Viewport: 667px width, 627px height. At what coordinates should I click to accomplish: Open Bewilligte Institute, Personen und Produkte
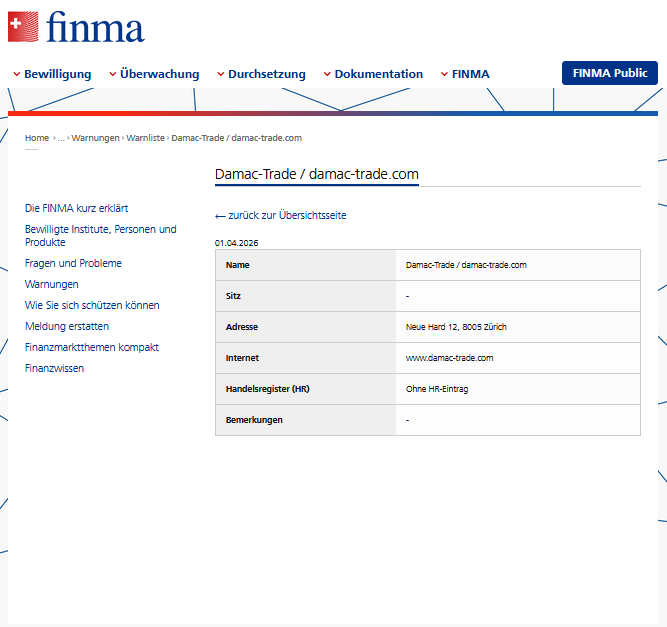tap(101, 236)
